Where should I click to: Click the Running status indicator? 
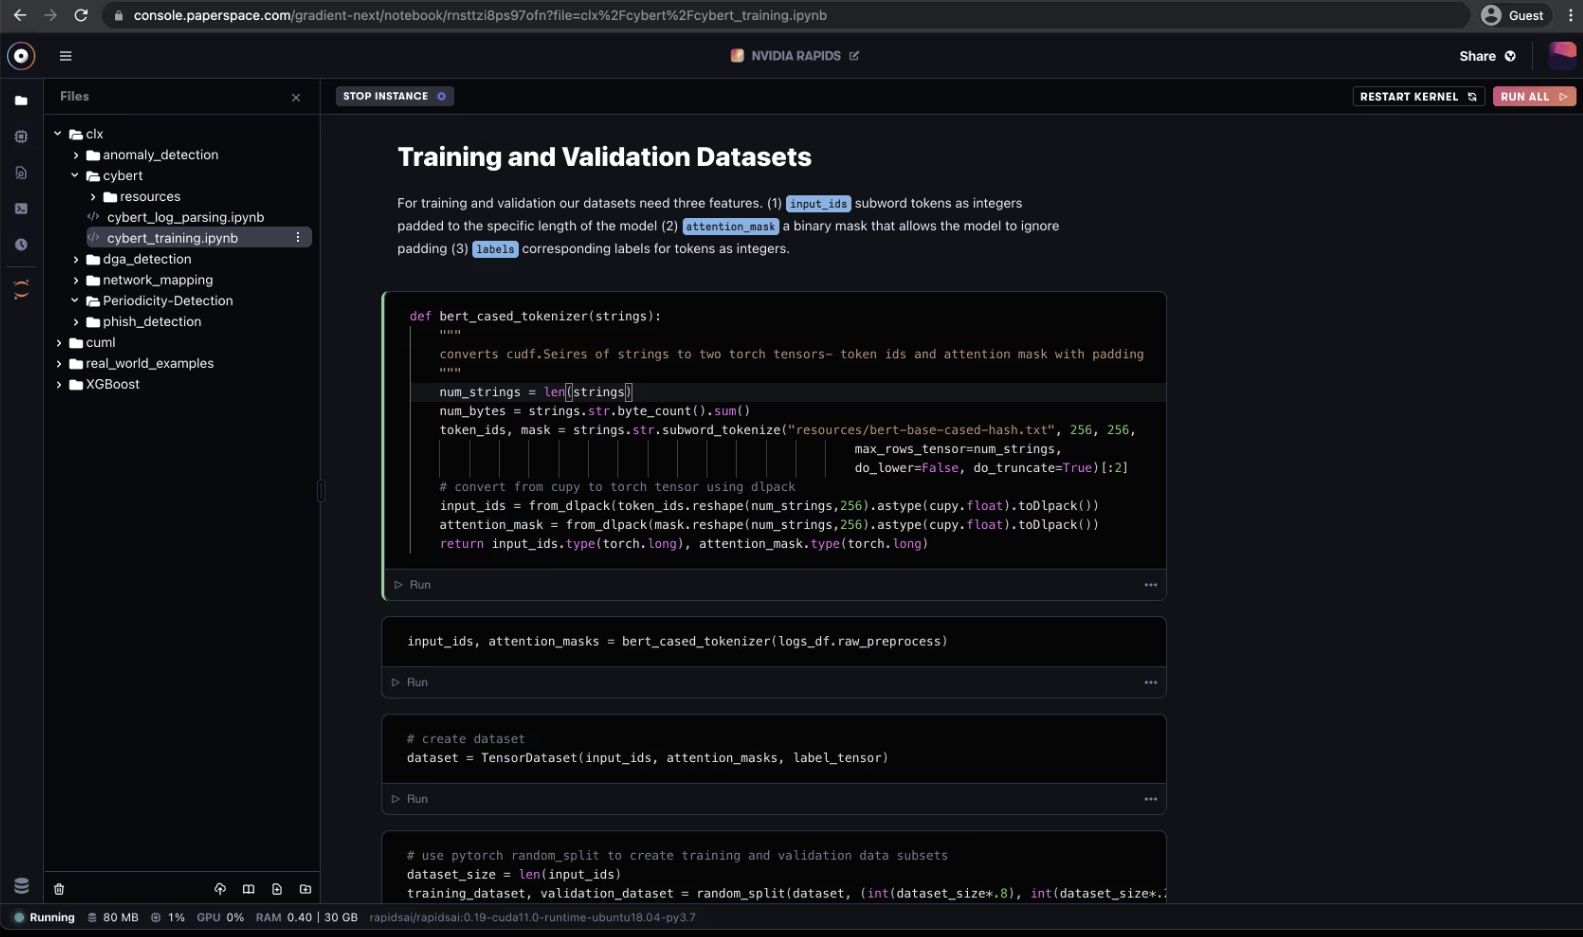(x=44, y=917)
